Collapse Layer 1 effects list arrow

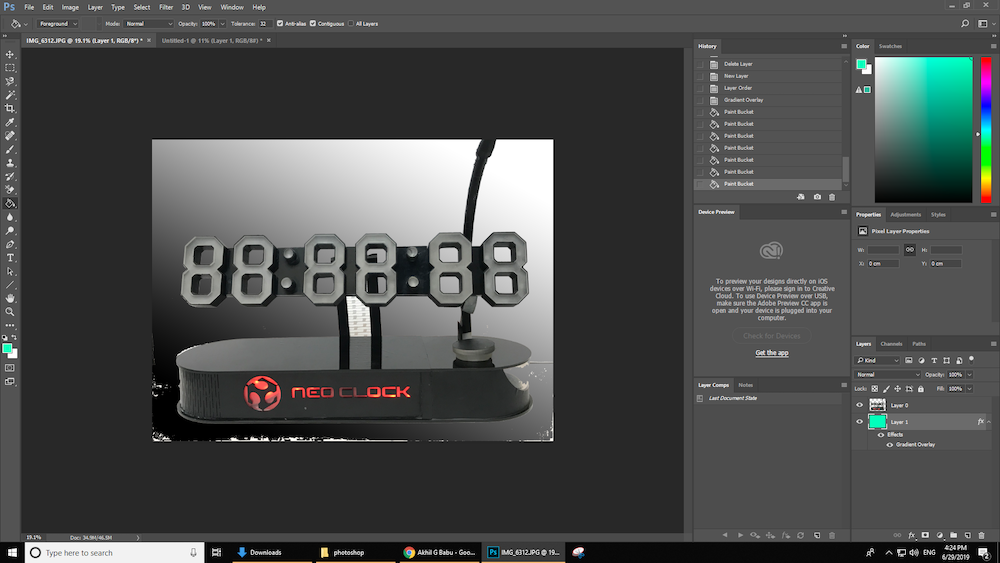point(989,421)
